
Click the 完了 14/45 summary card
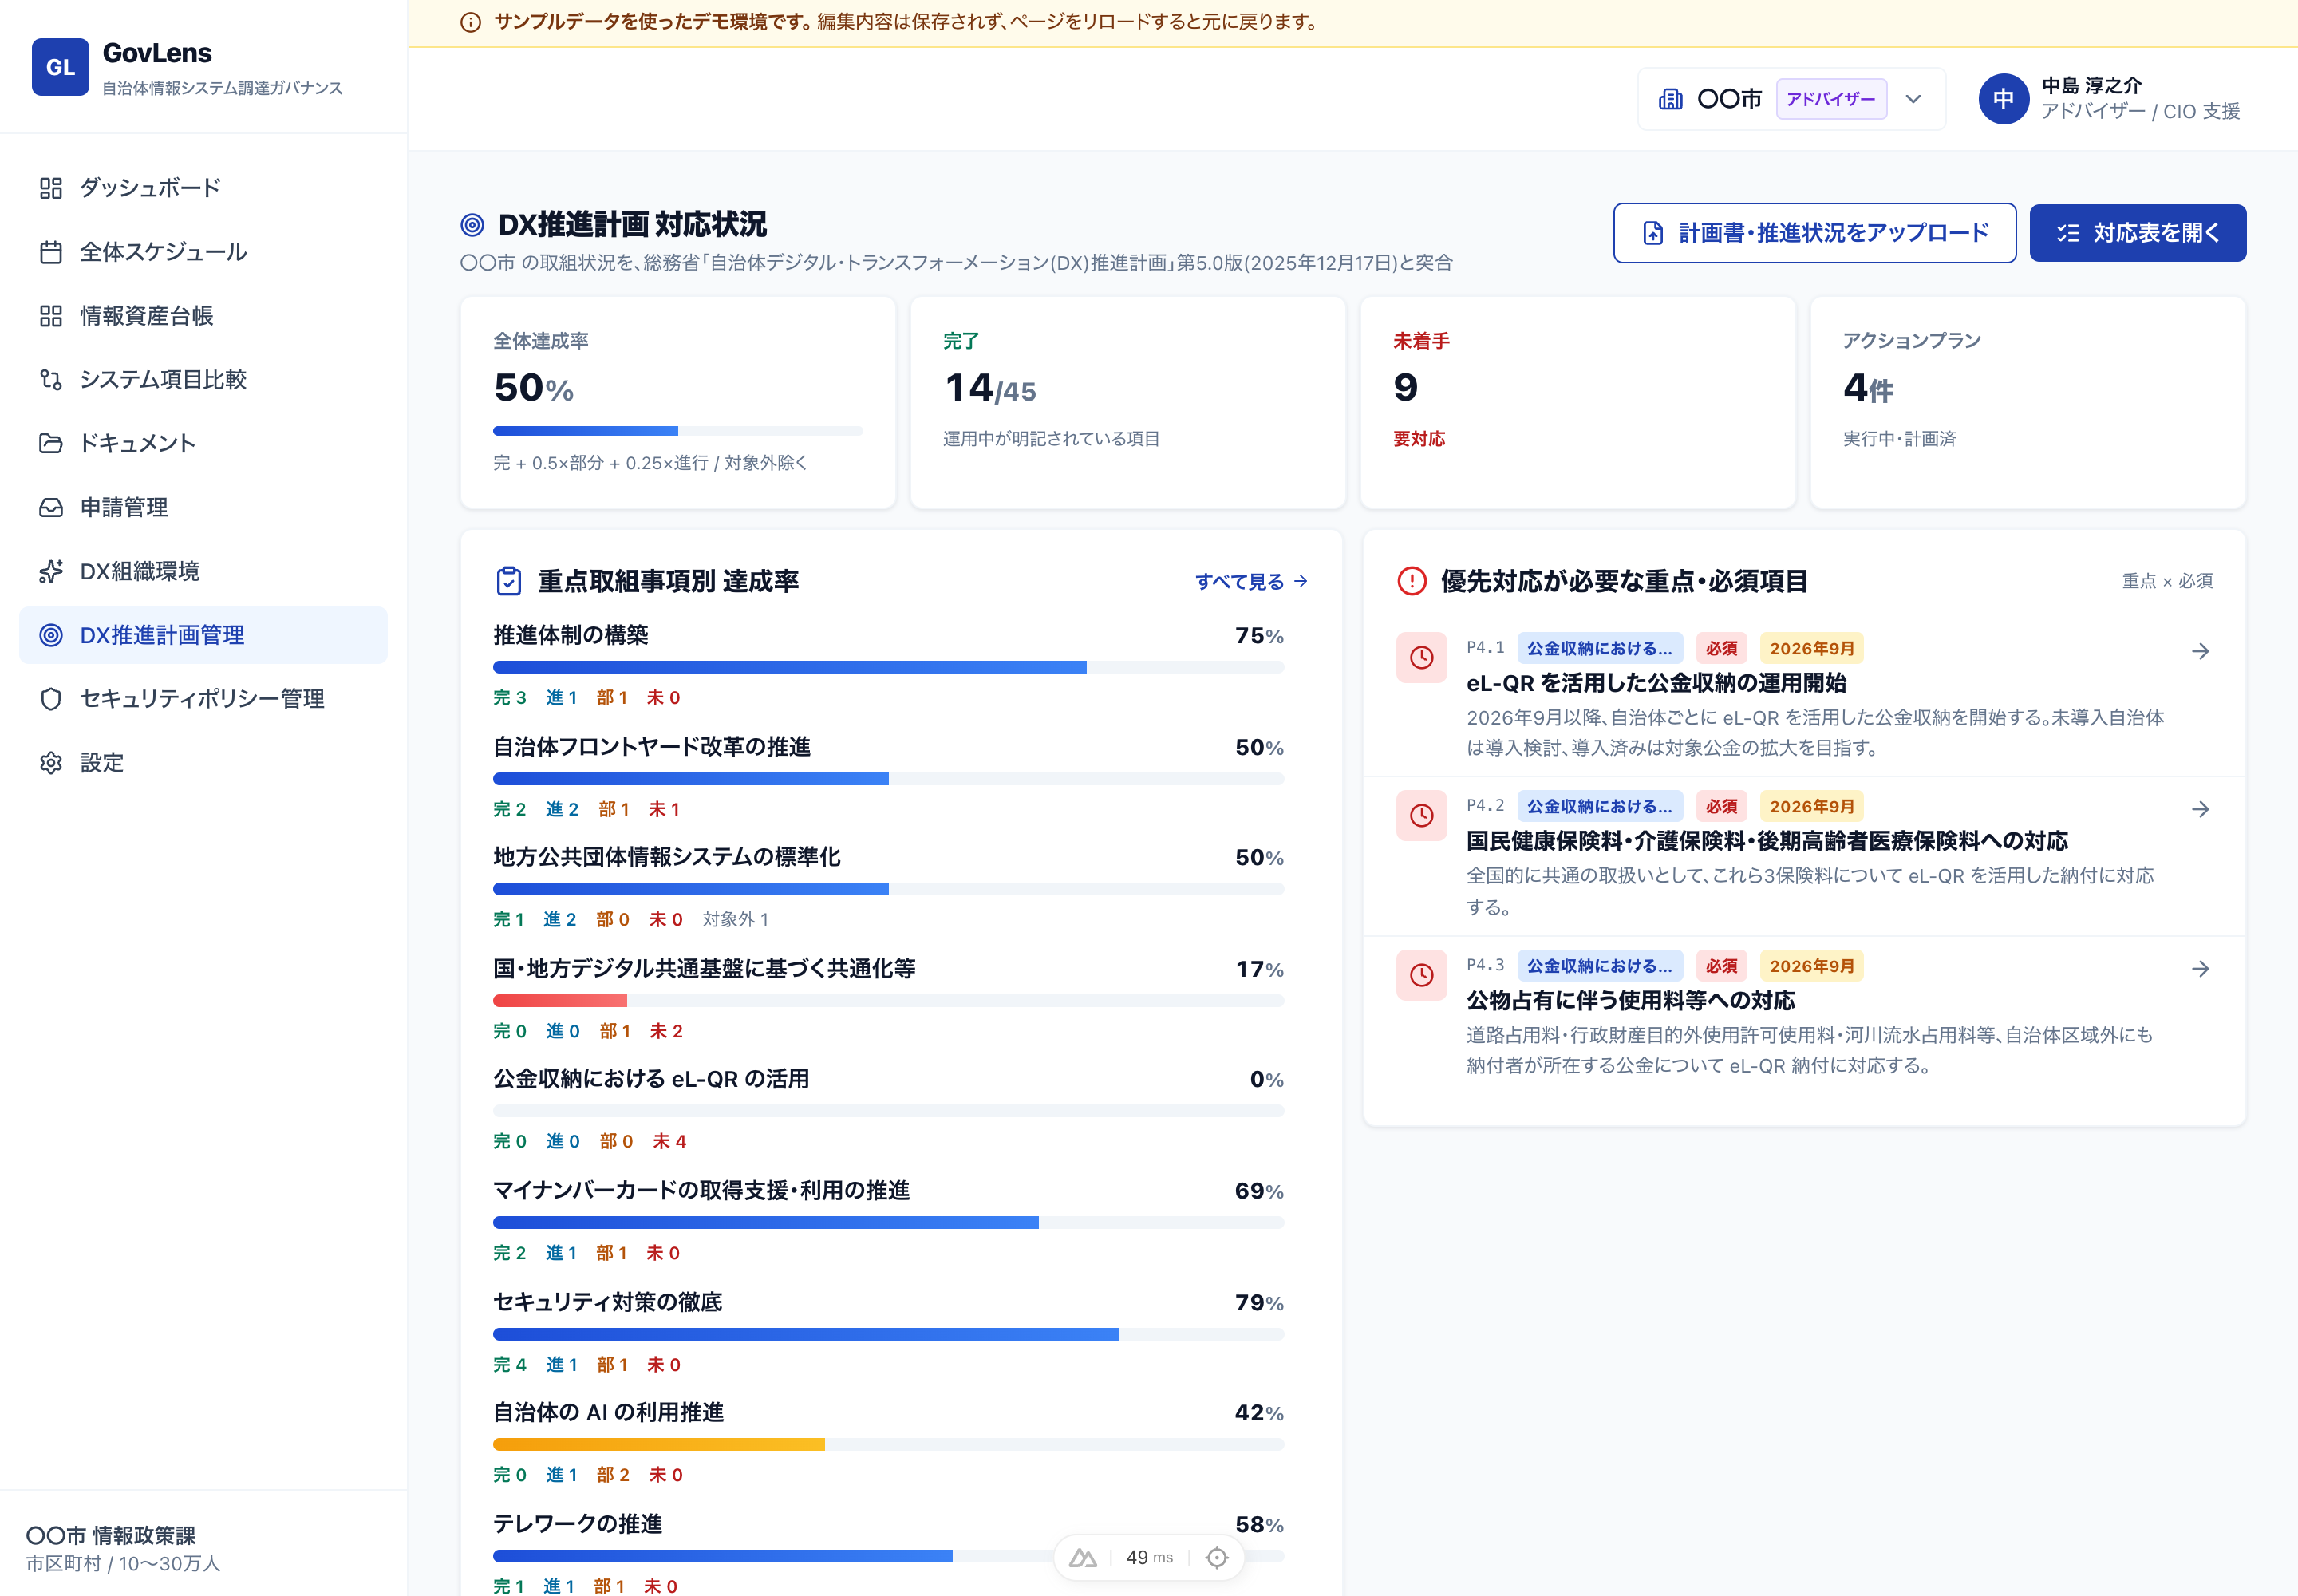click(x=1128, y=402)
